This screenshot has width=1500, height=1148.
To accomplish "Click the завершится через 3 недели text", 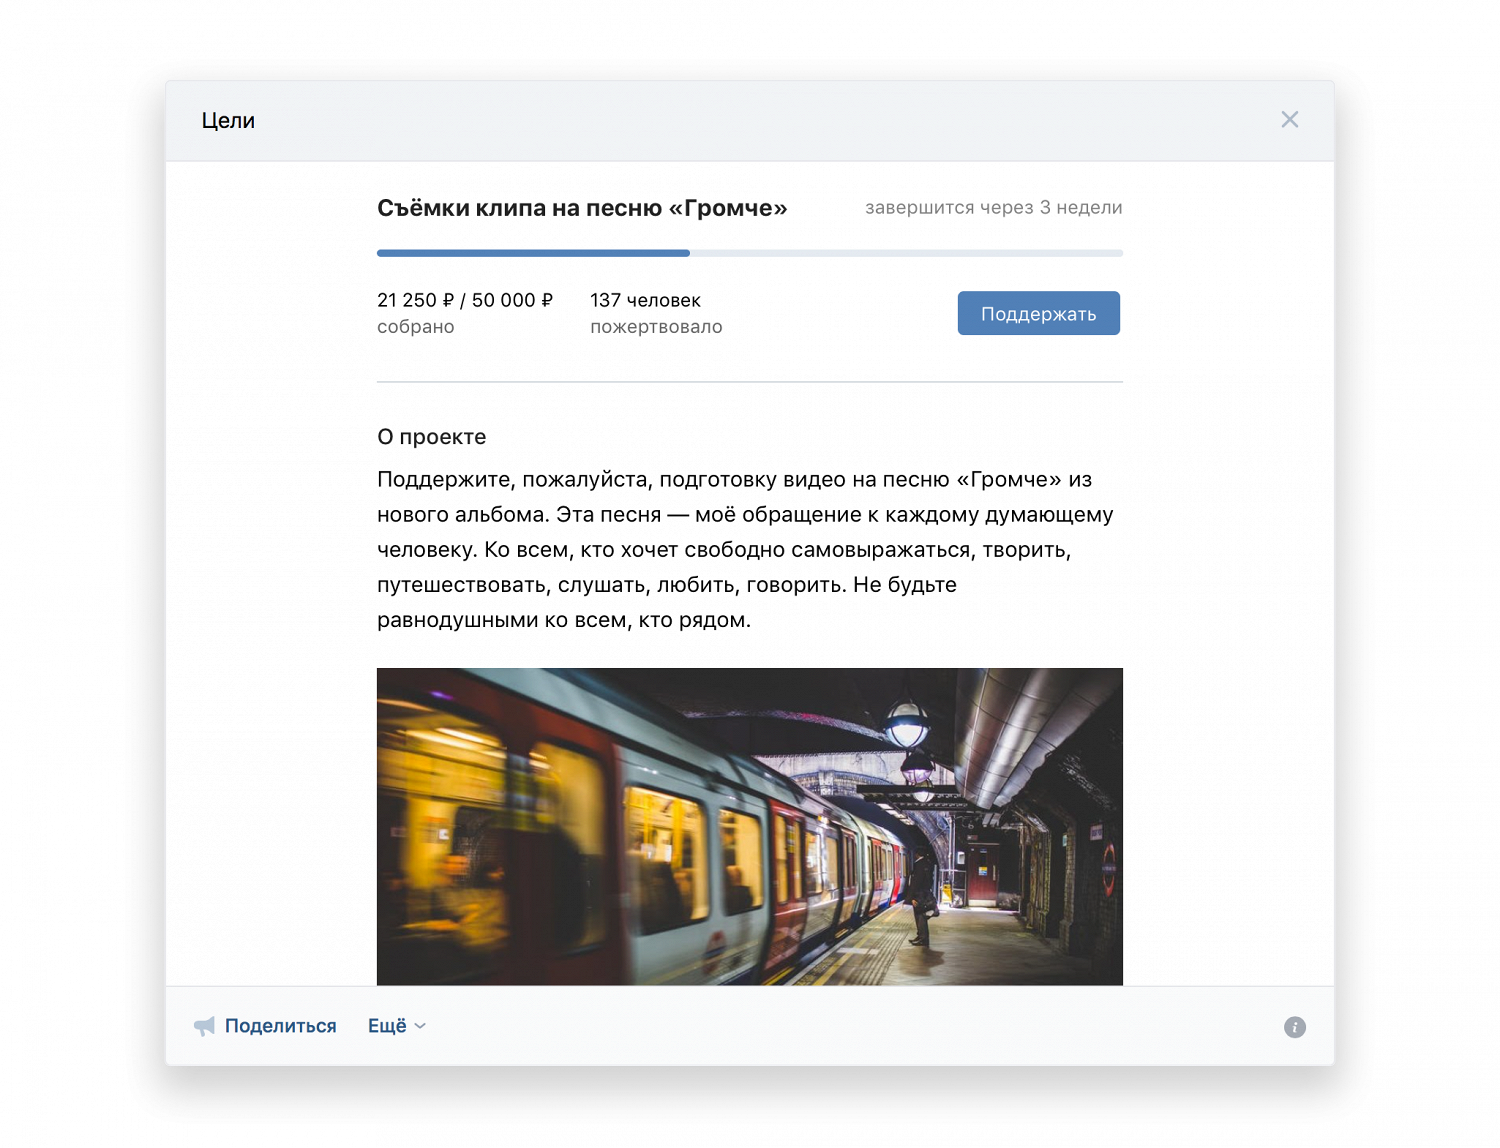I will pos(993,208).
